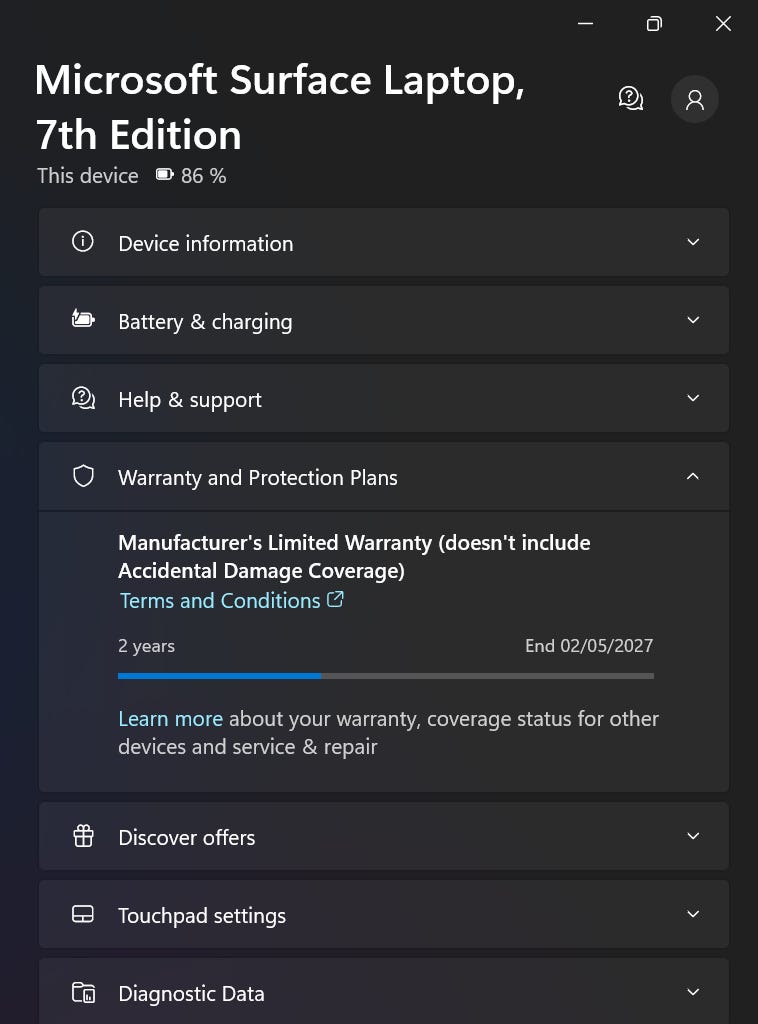Click the Help & support icon
The width and height of the screenshot is (758, 1024).
83,398
